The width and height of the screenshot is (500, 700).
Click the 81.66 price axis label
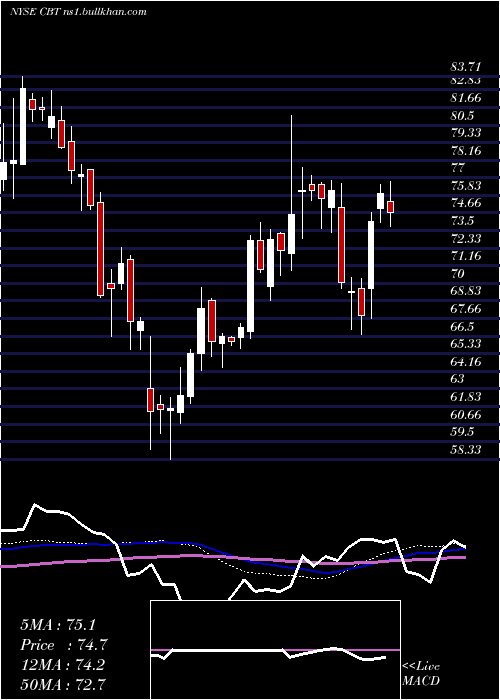pyautogui.click(x=466, y=98)
